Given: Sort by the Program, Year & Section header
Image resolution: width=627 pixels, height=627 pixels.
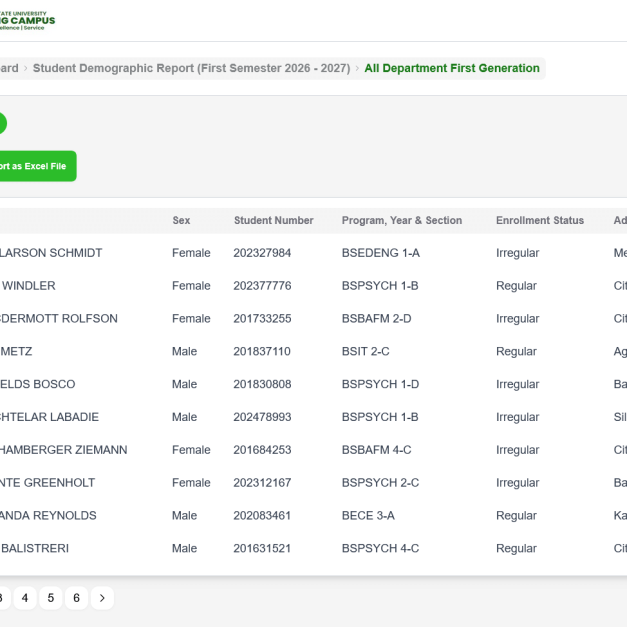Looking at the screenshot, I should click(x=401, y=220).
